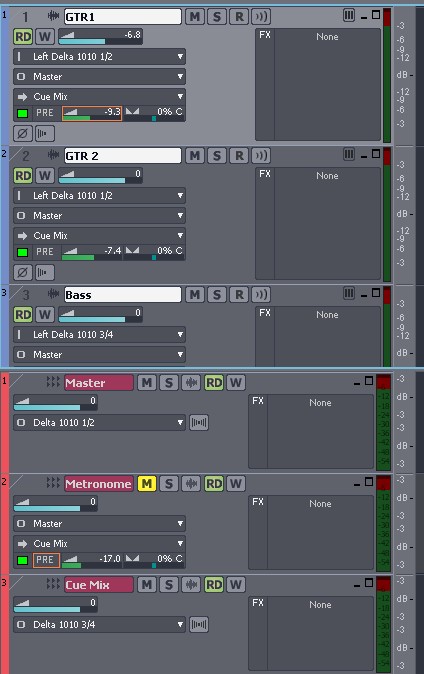The height and width of the screenshot is (674, 424).
Task: Solo the Master bus
Action: (169, 383)
